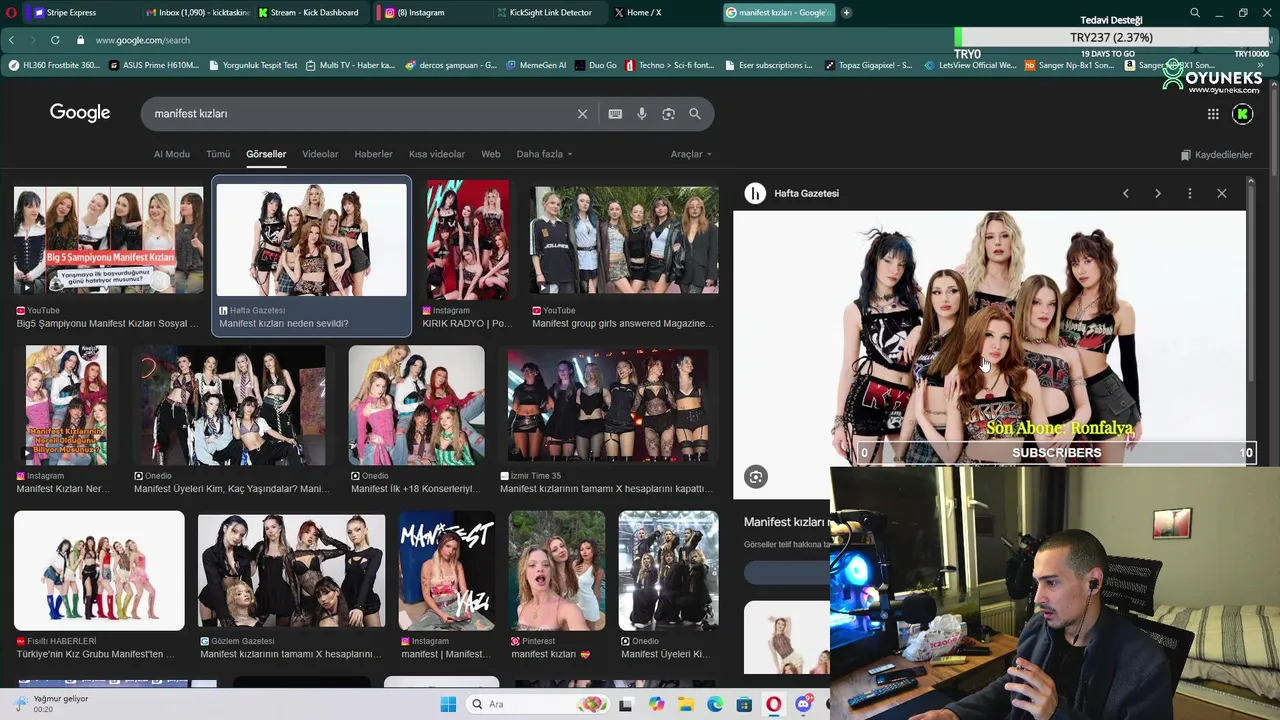Open the Izmir Time 35 image result
Viewport: 1280px width, 720px height.
click(607, 405)
